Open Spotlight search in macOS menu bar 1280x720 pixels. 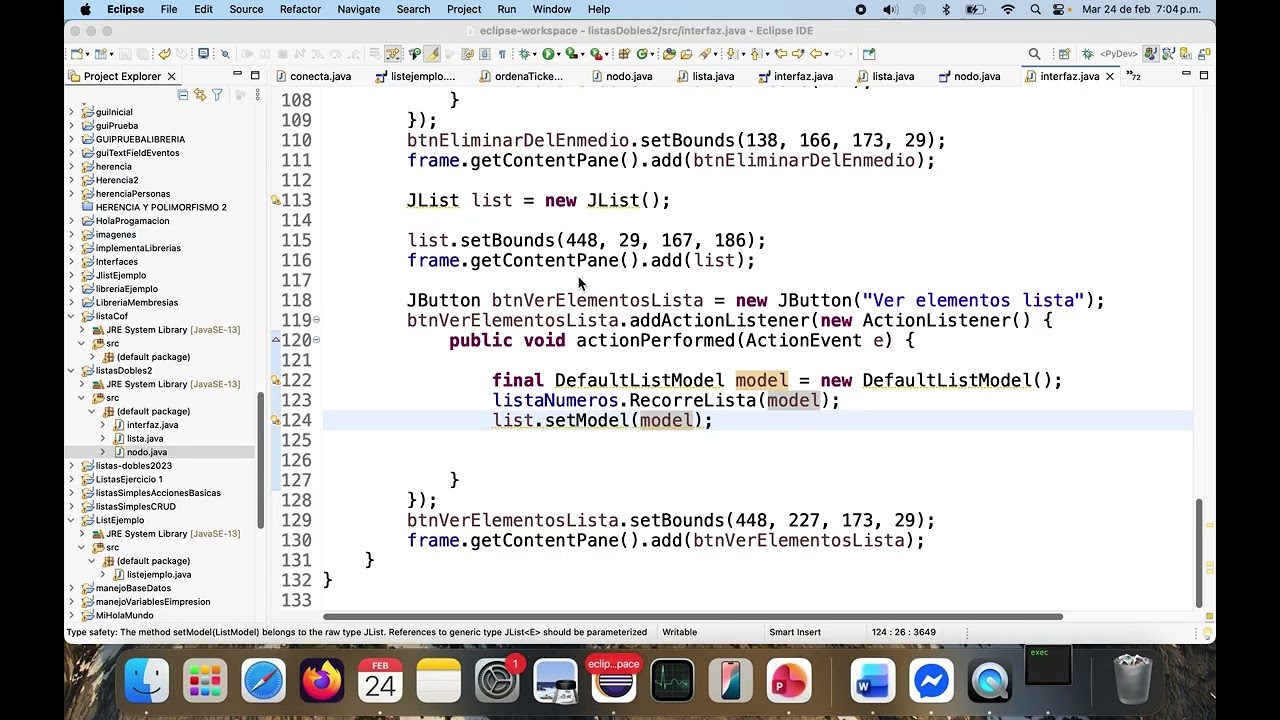point(1035,9)
